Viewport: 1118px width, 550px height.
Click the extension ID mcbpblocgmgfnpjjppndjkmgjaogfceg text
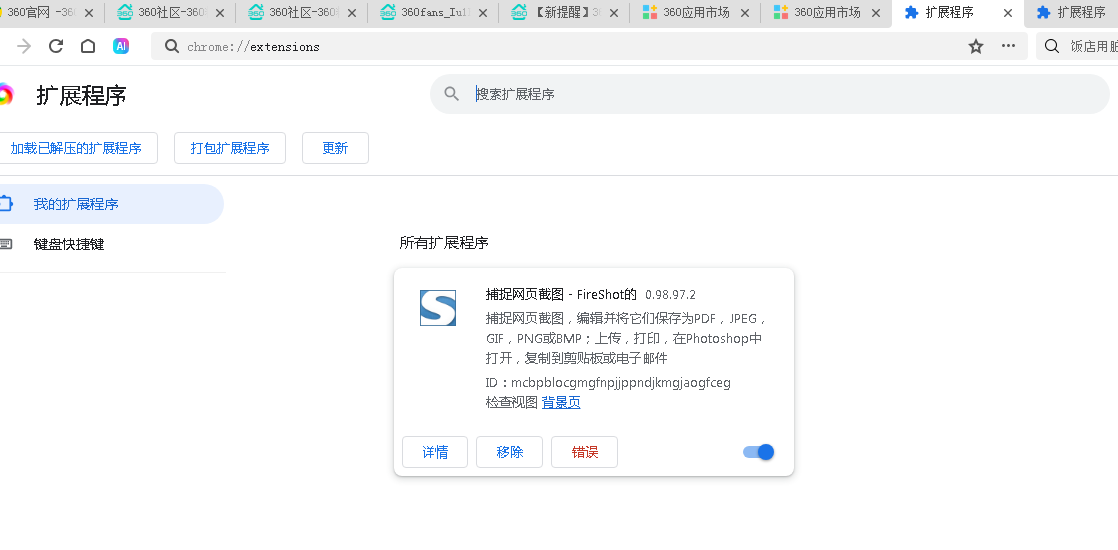[x=621, y=382]
